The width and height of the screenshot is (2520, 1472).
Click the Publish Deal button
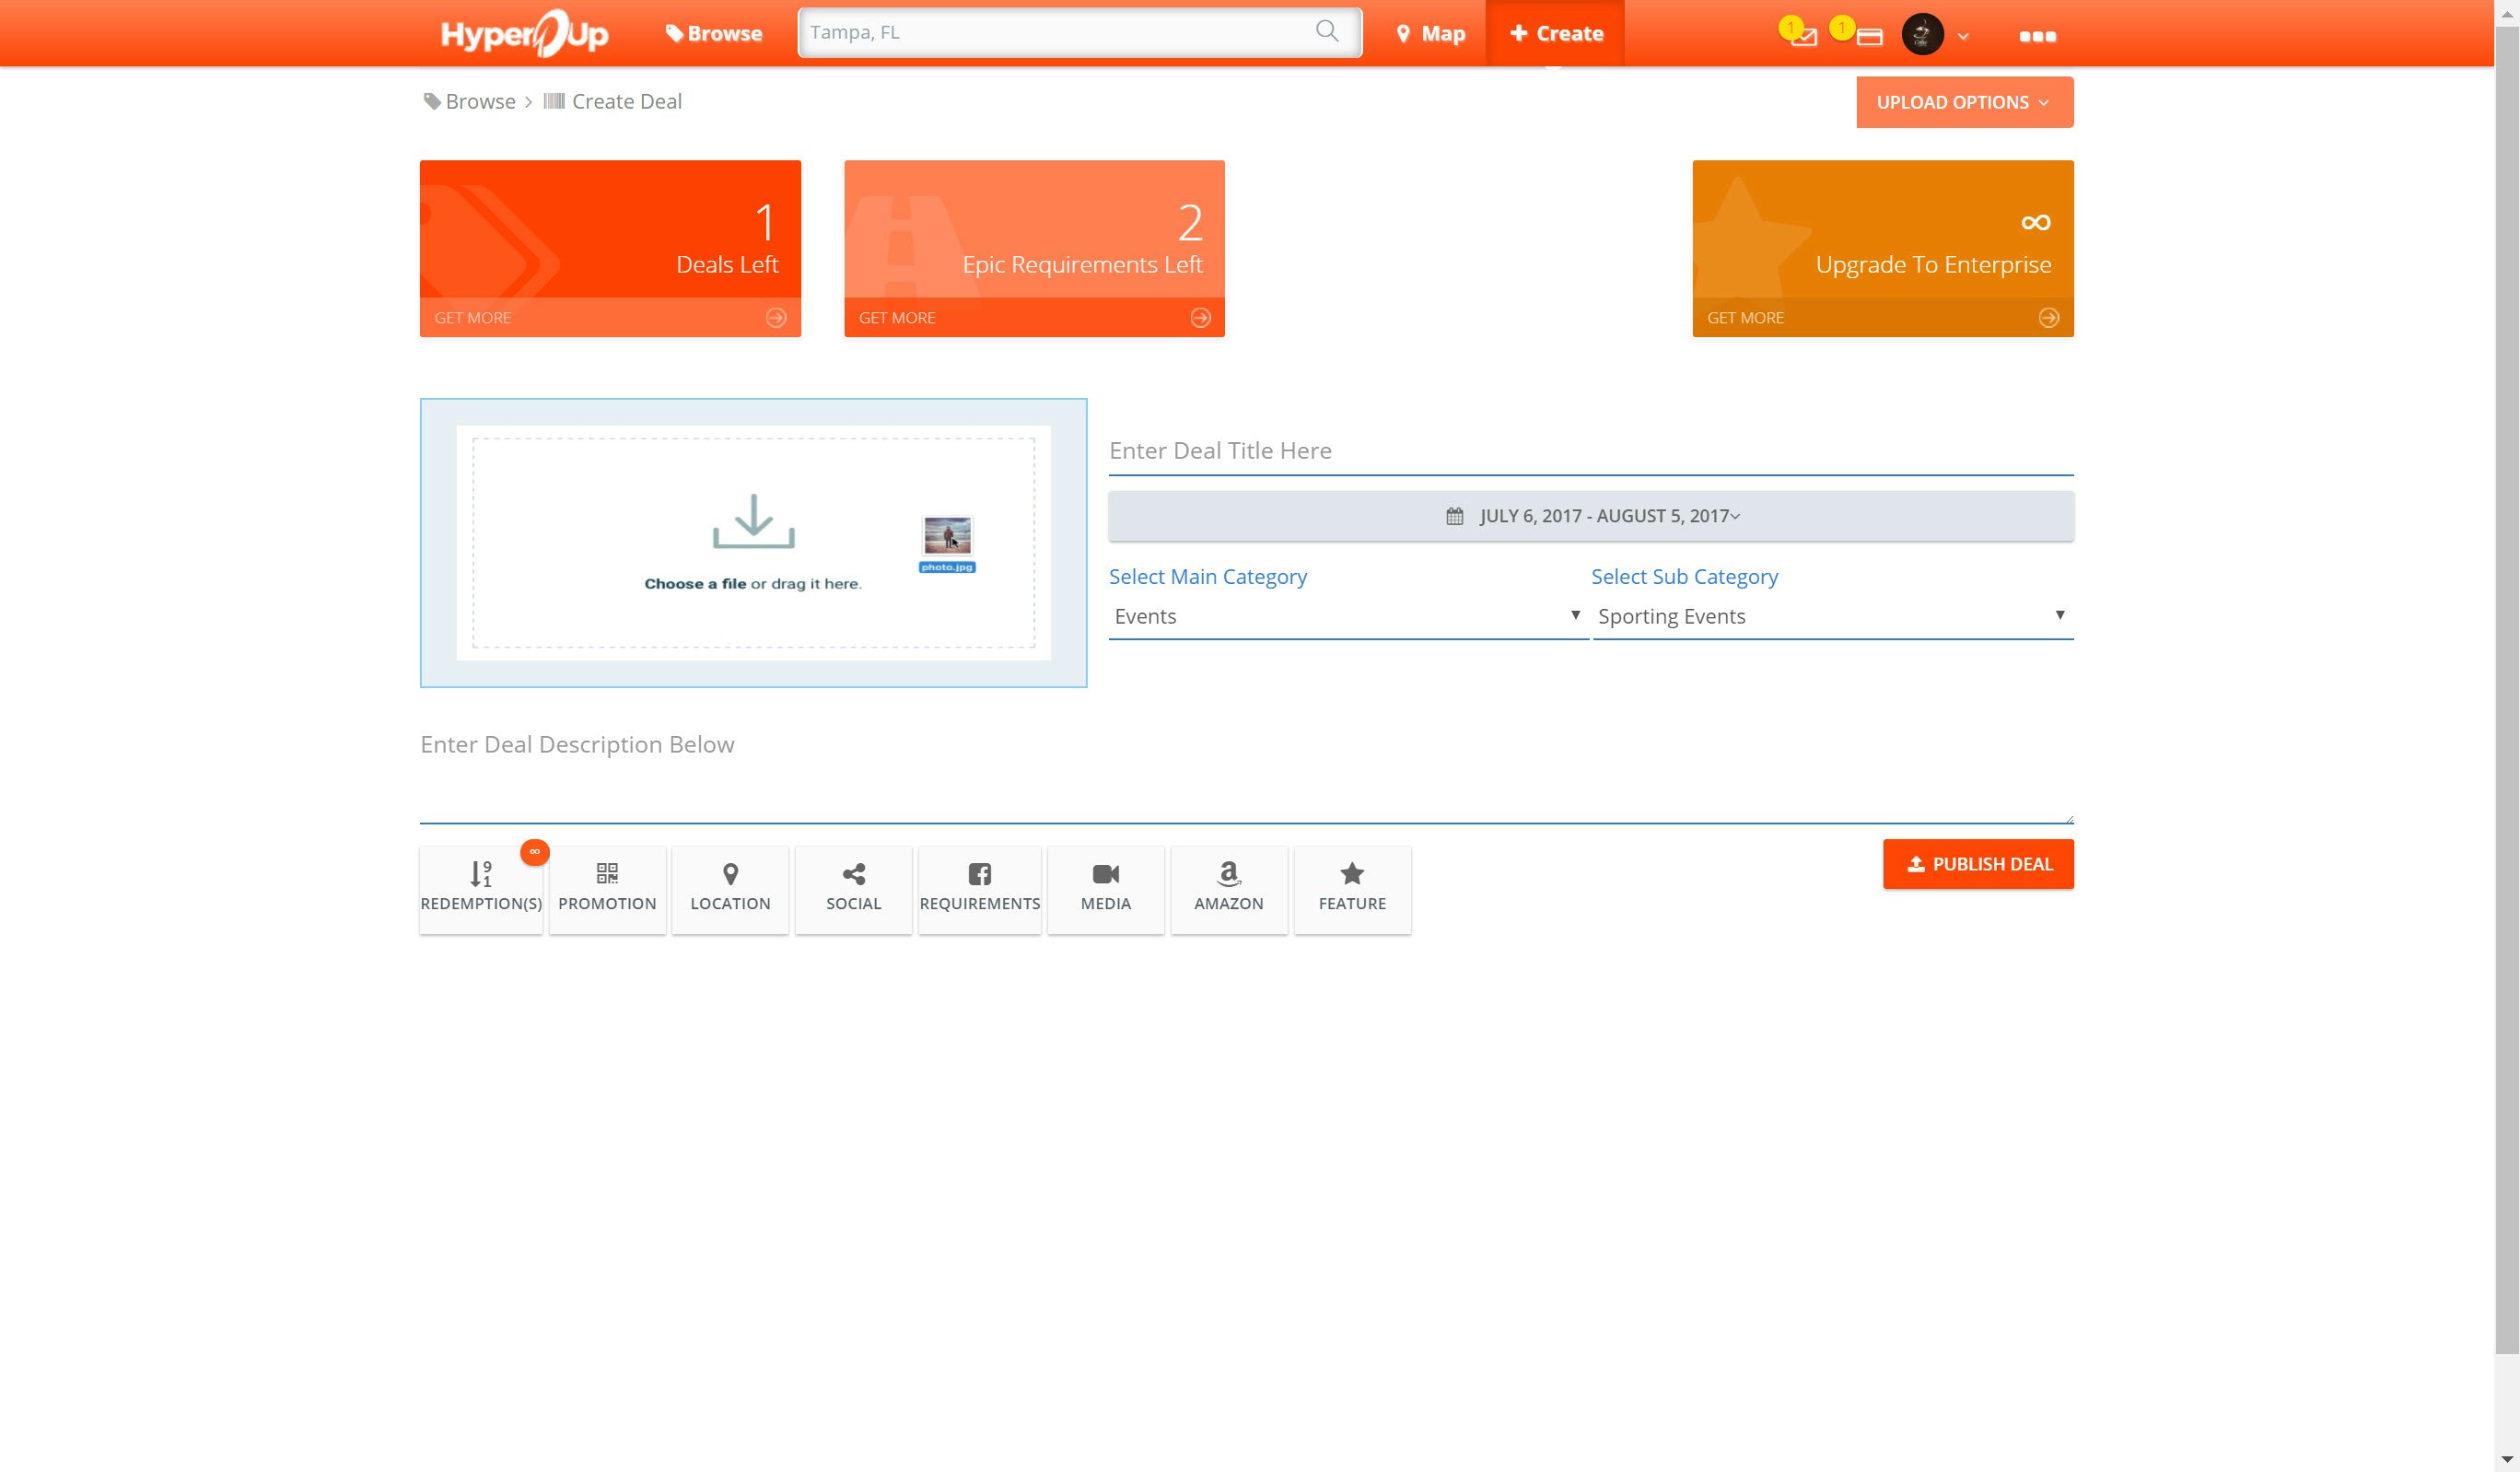coord(1977,864)
